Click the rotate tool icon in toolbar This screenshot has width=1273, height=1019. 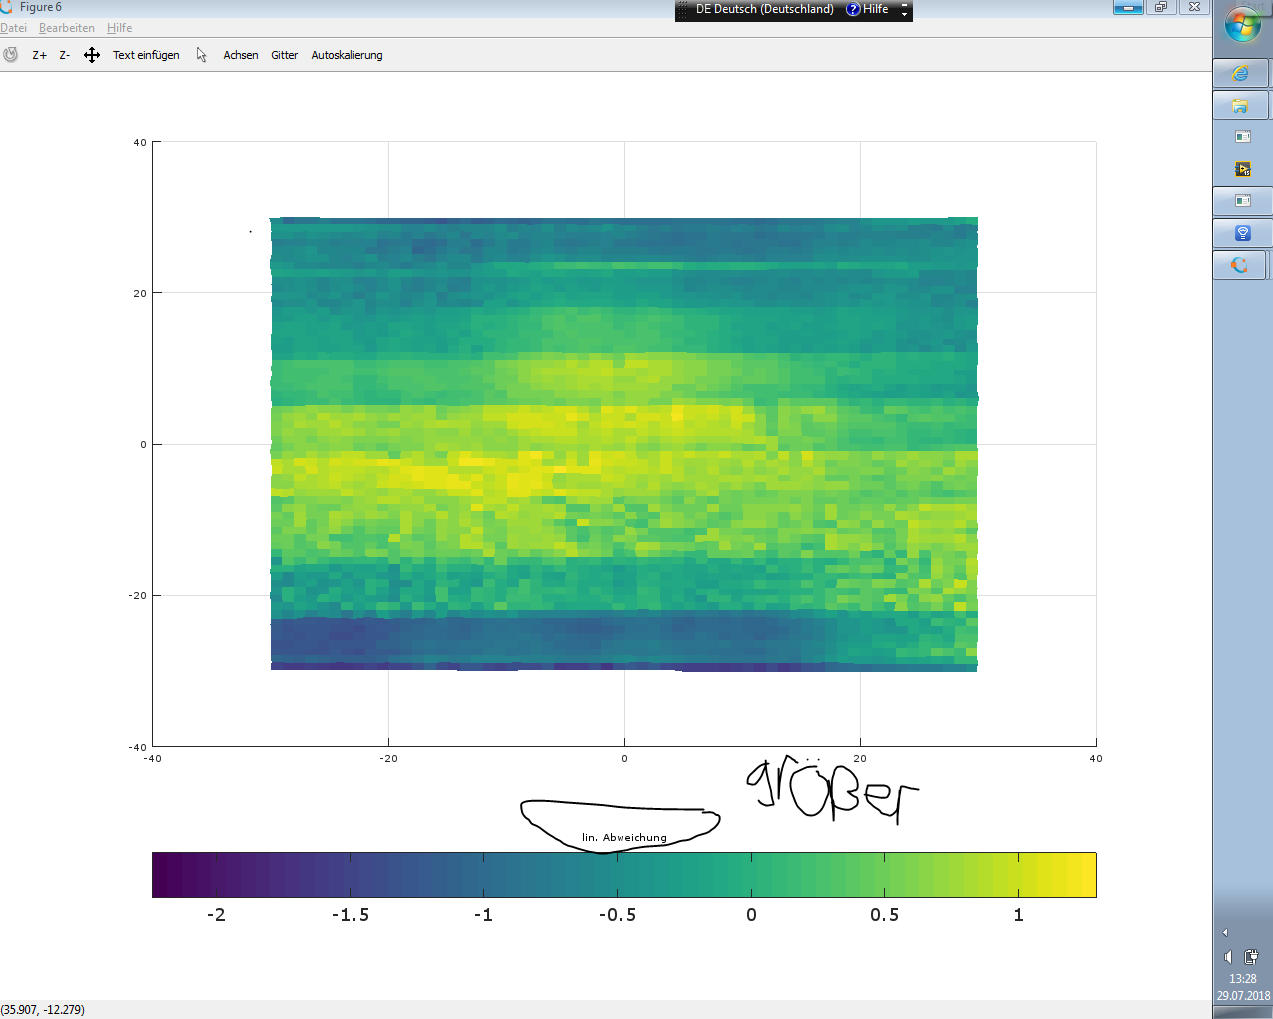[11, 55]
